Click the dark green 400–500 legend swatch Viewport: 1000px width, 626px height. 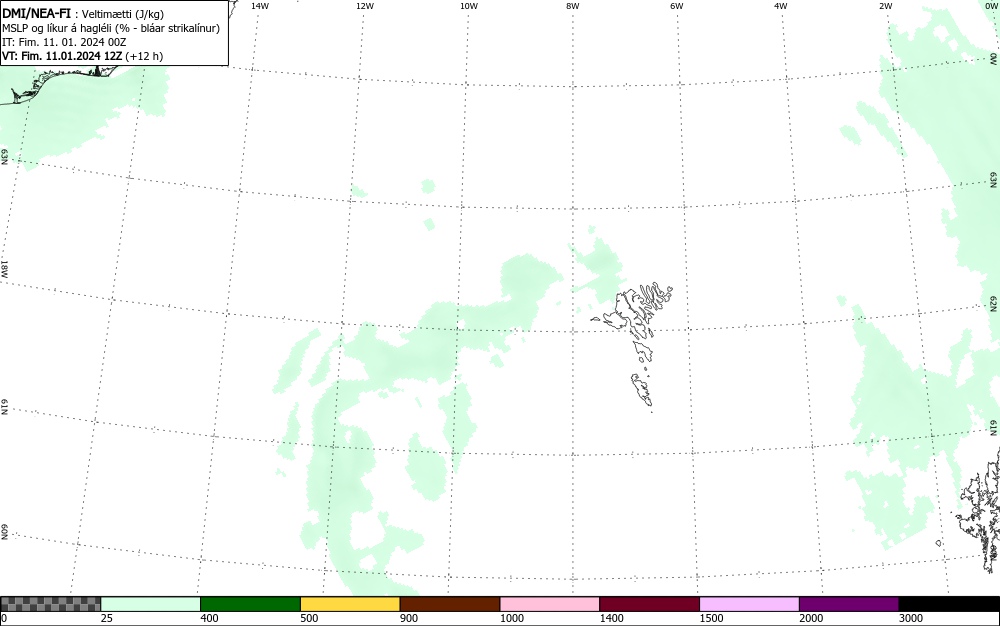(x=251, y=604)
